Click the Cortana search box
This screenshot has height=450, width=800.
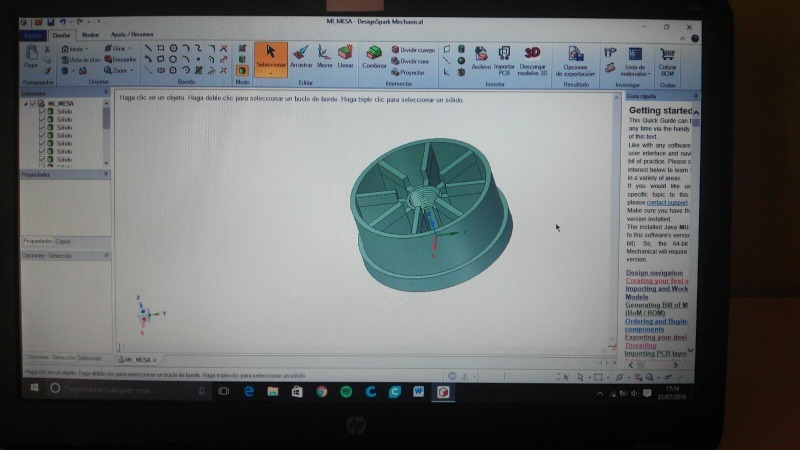click(x=128, y=389)
